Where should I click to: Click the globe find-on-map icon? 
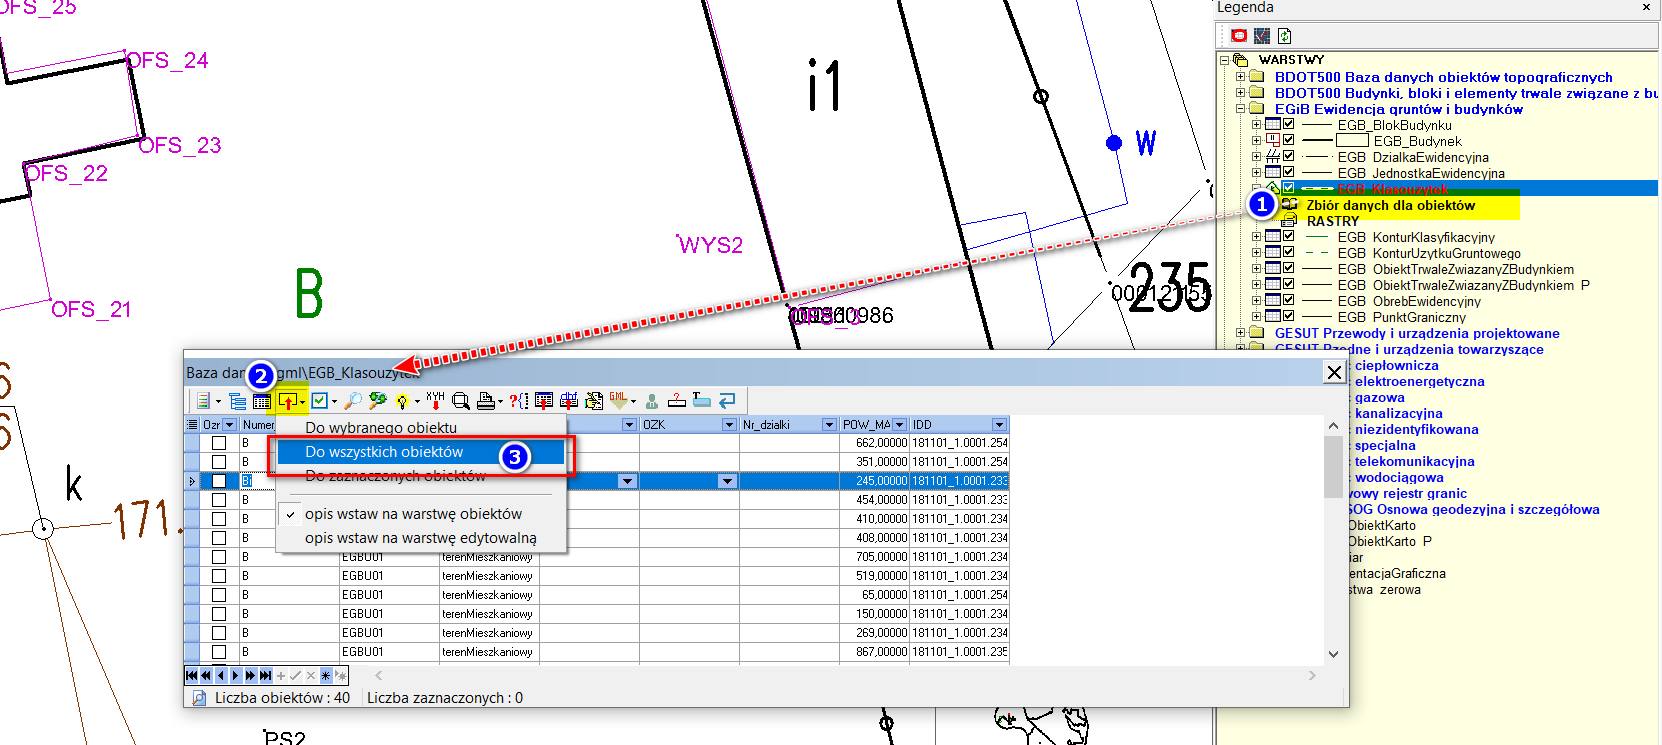tap(377, 401)
